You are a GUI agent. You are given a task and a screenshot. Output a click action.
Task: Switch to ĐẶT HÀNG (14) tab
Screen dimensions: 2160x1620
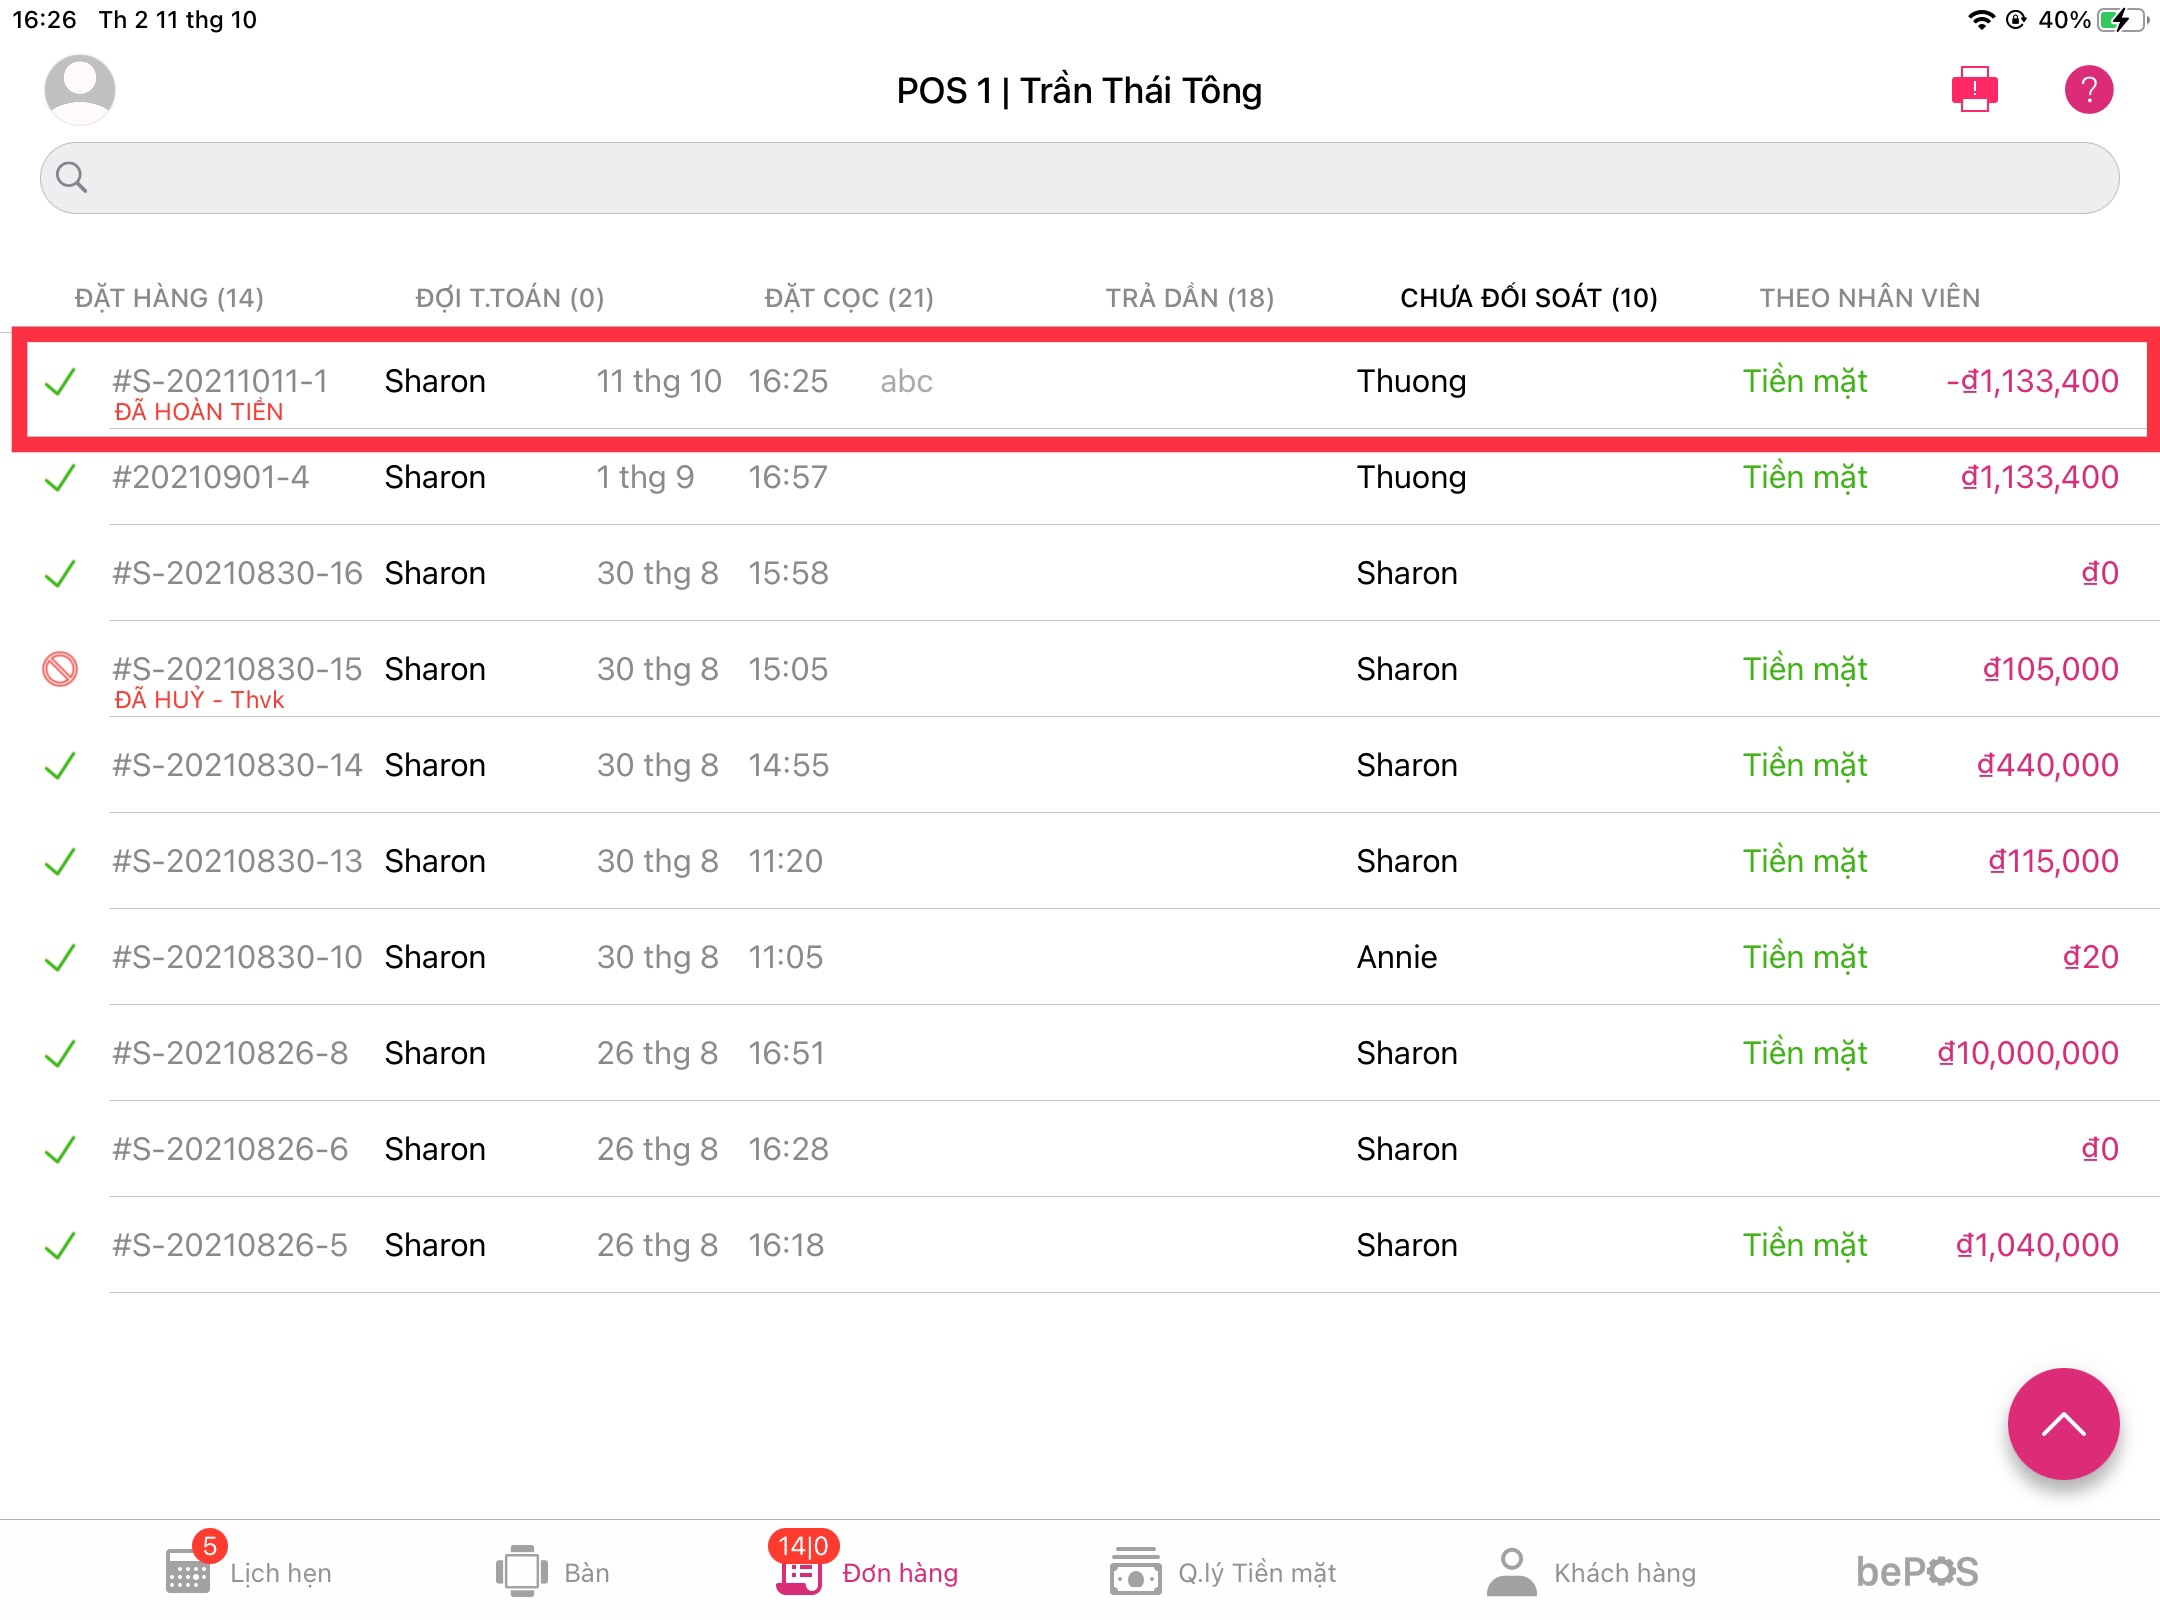pos(169,298)
